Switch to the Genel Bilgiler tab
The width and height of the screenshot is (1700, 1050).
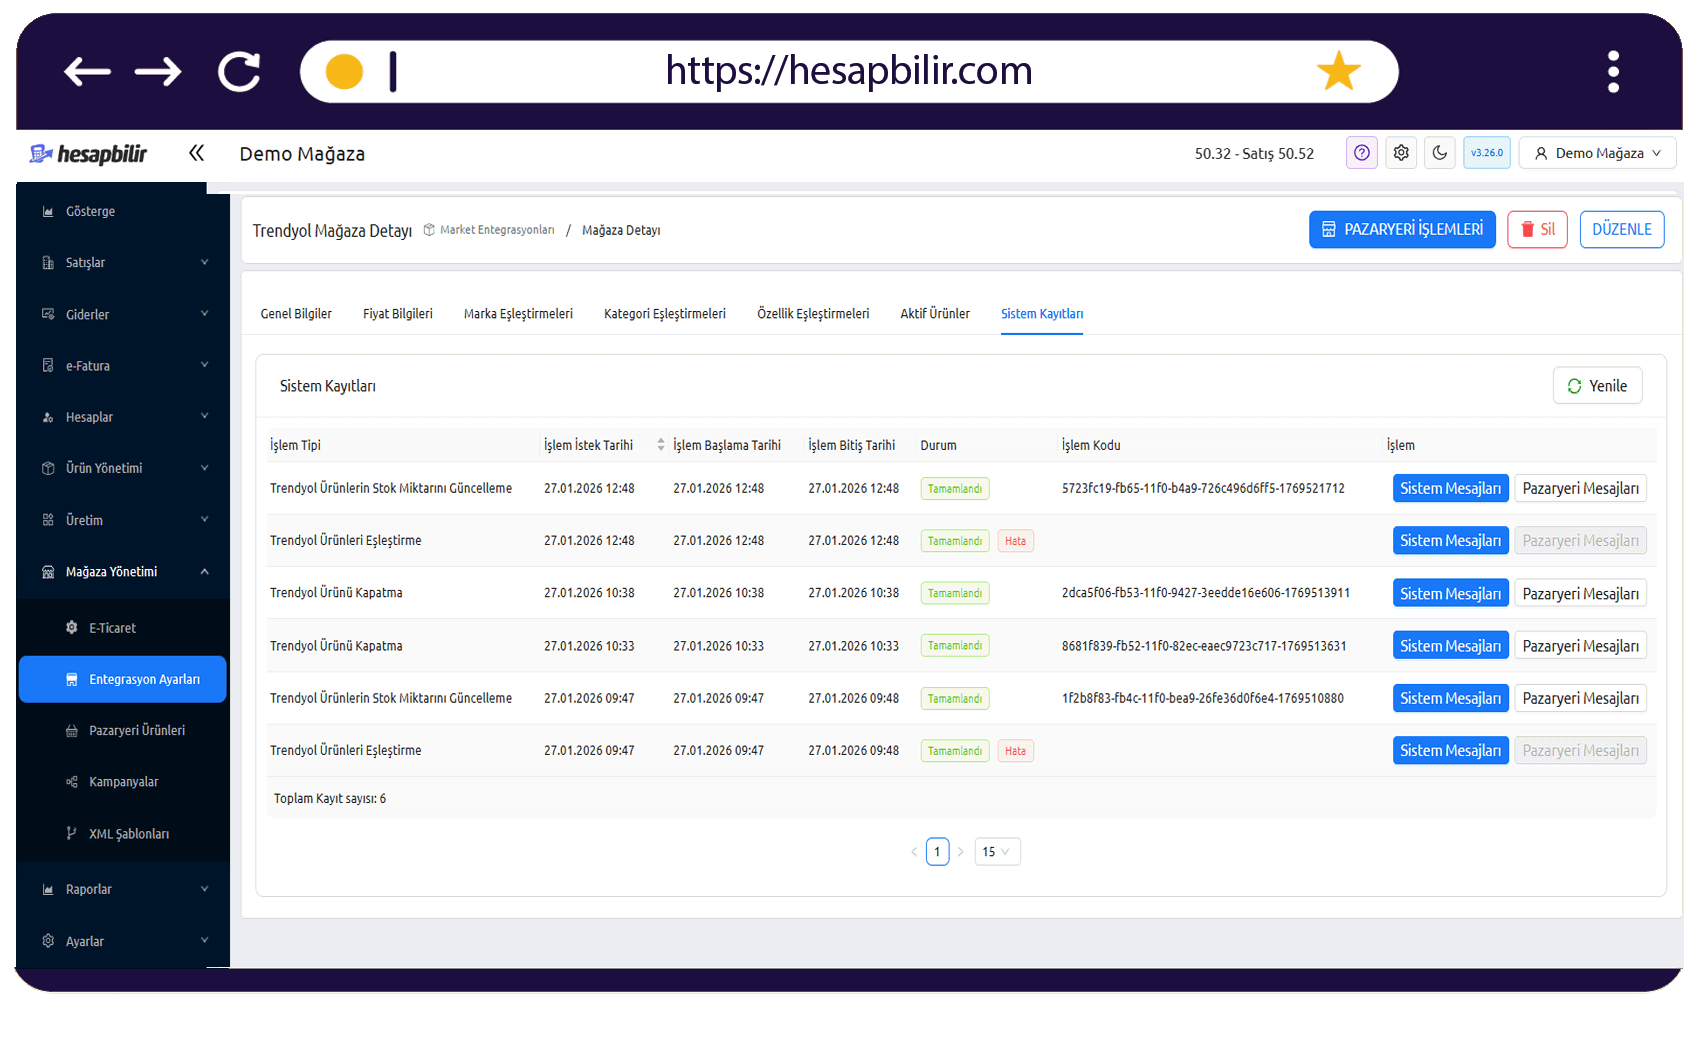(x=296, y=314)
